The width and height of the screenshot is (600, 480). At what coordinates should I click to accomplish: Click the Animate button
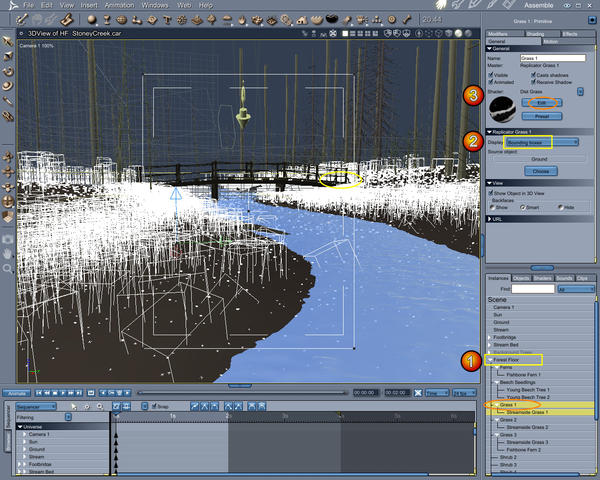16,393
